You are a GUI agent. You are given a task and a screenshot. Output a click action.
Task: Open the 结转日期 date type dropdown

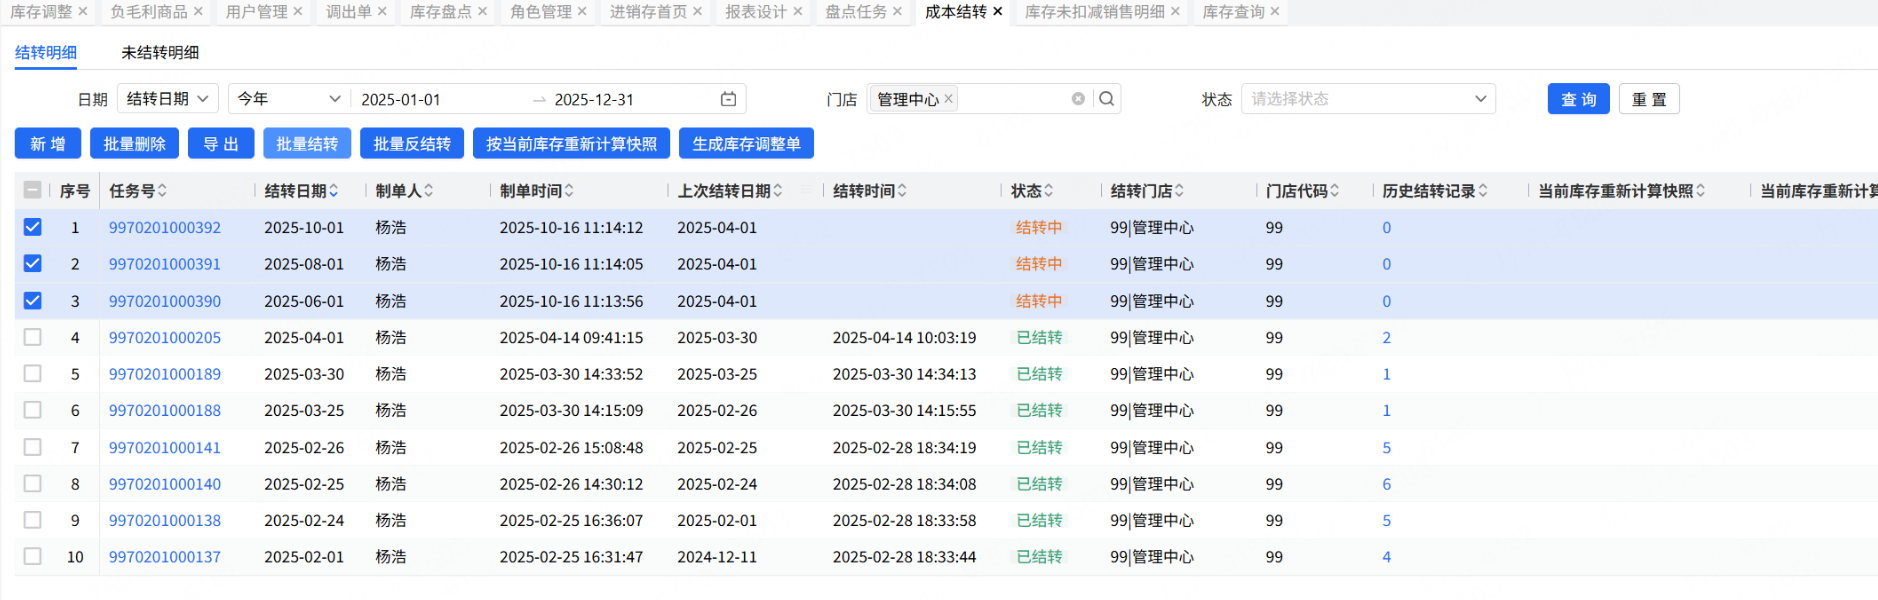[x=168, y=99]
